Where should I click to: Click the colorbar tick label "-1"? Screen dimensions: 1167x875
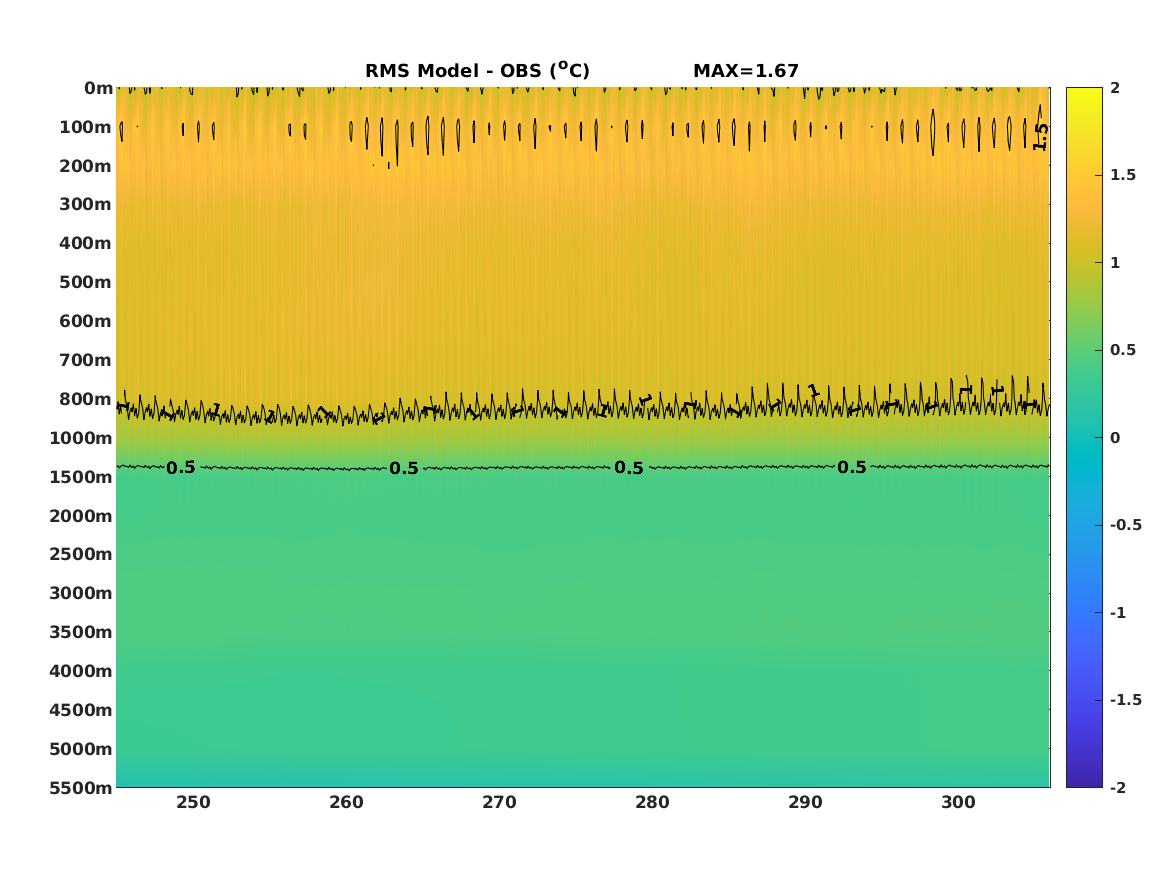[1118, 612]
